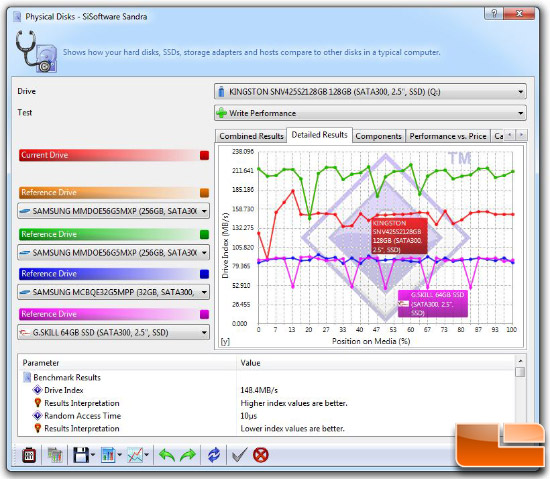This screenshot has width=550, height=479.
Task: Select the Drive Index parameter row
Action: click(266, 390)
